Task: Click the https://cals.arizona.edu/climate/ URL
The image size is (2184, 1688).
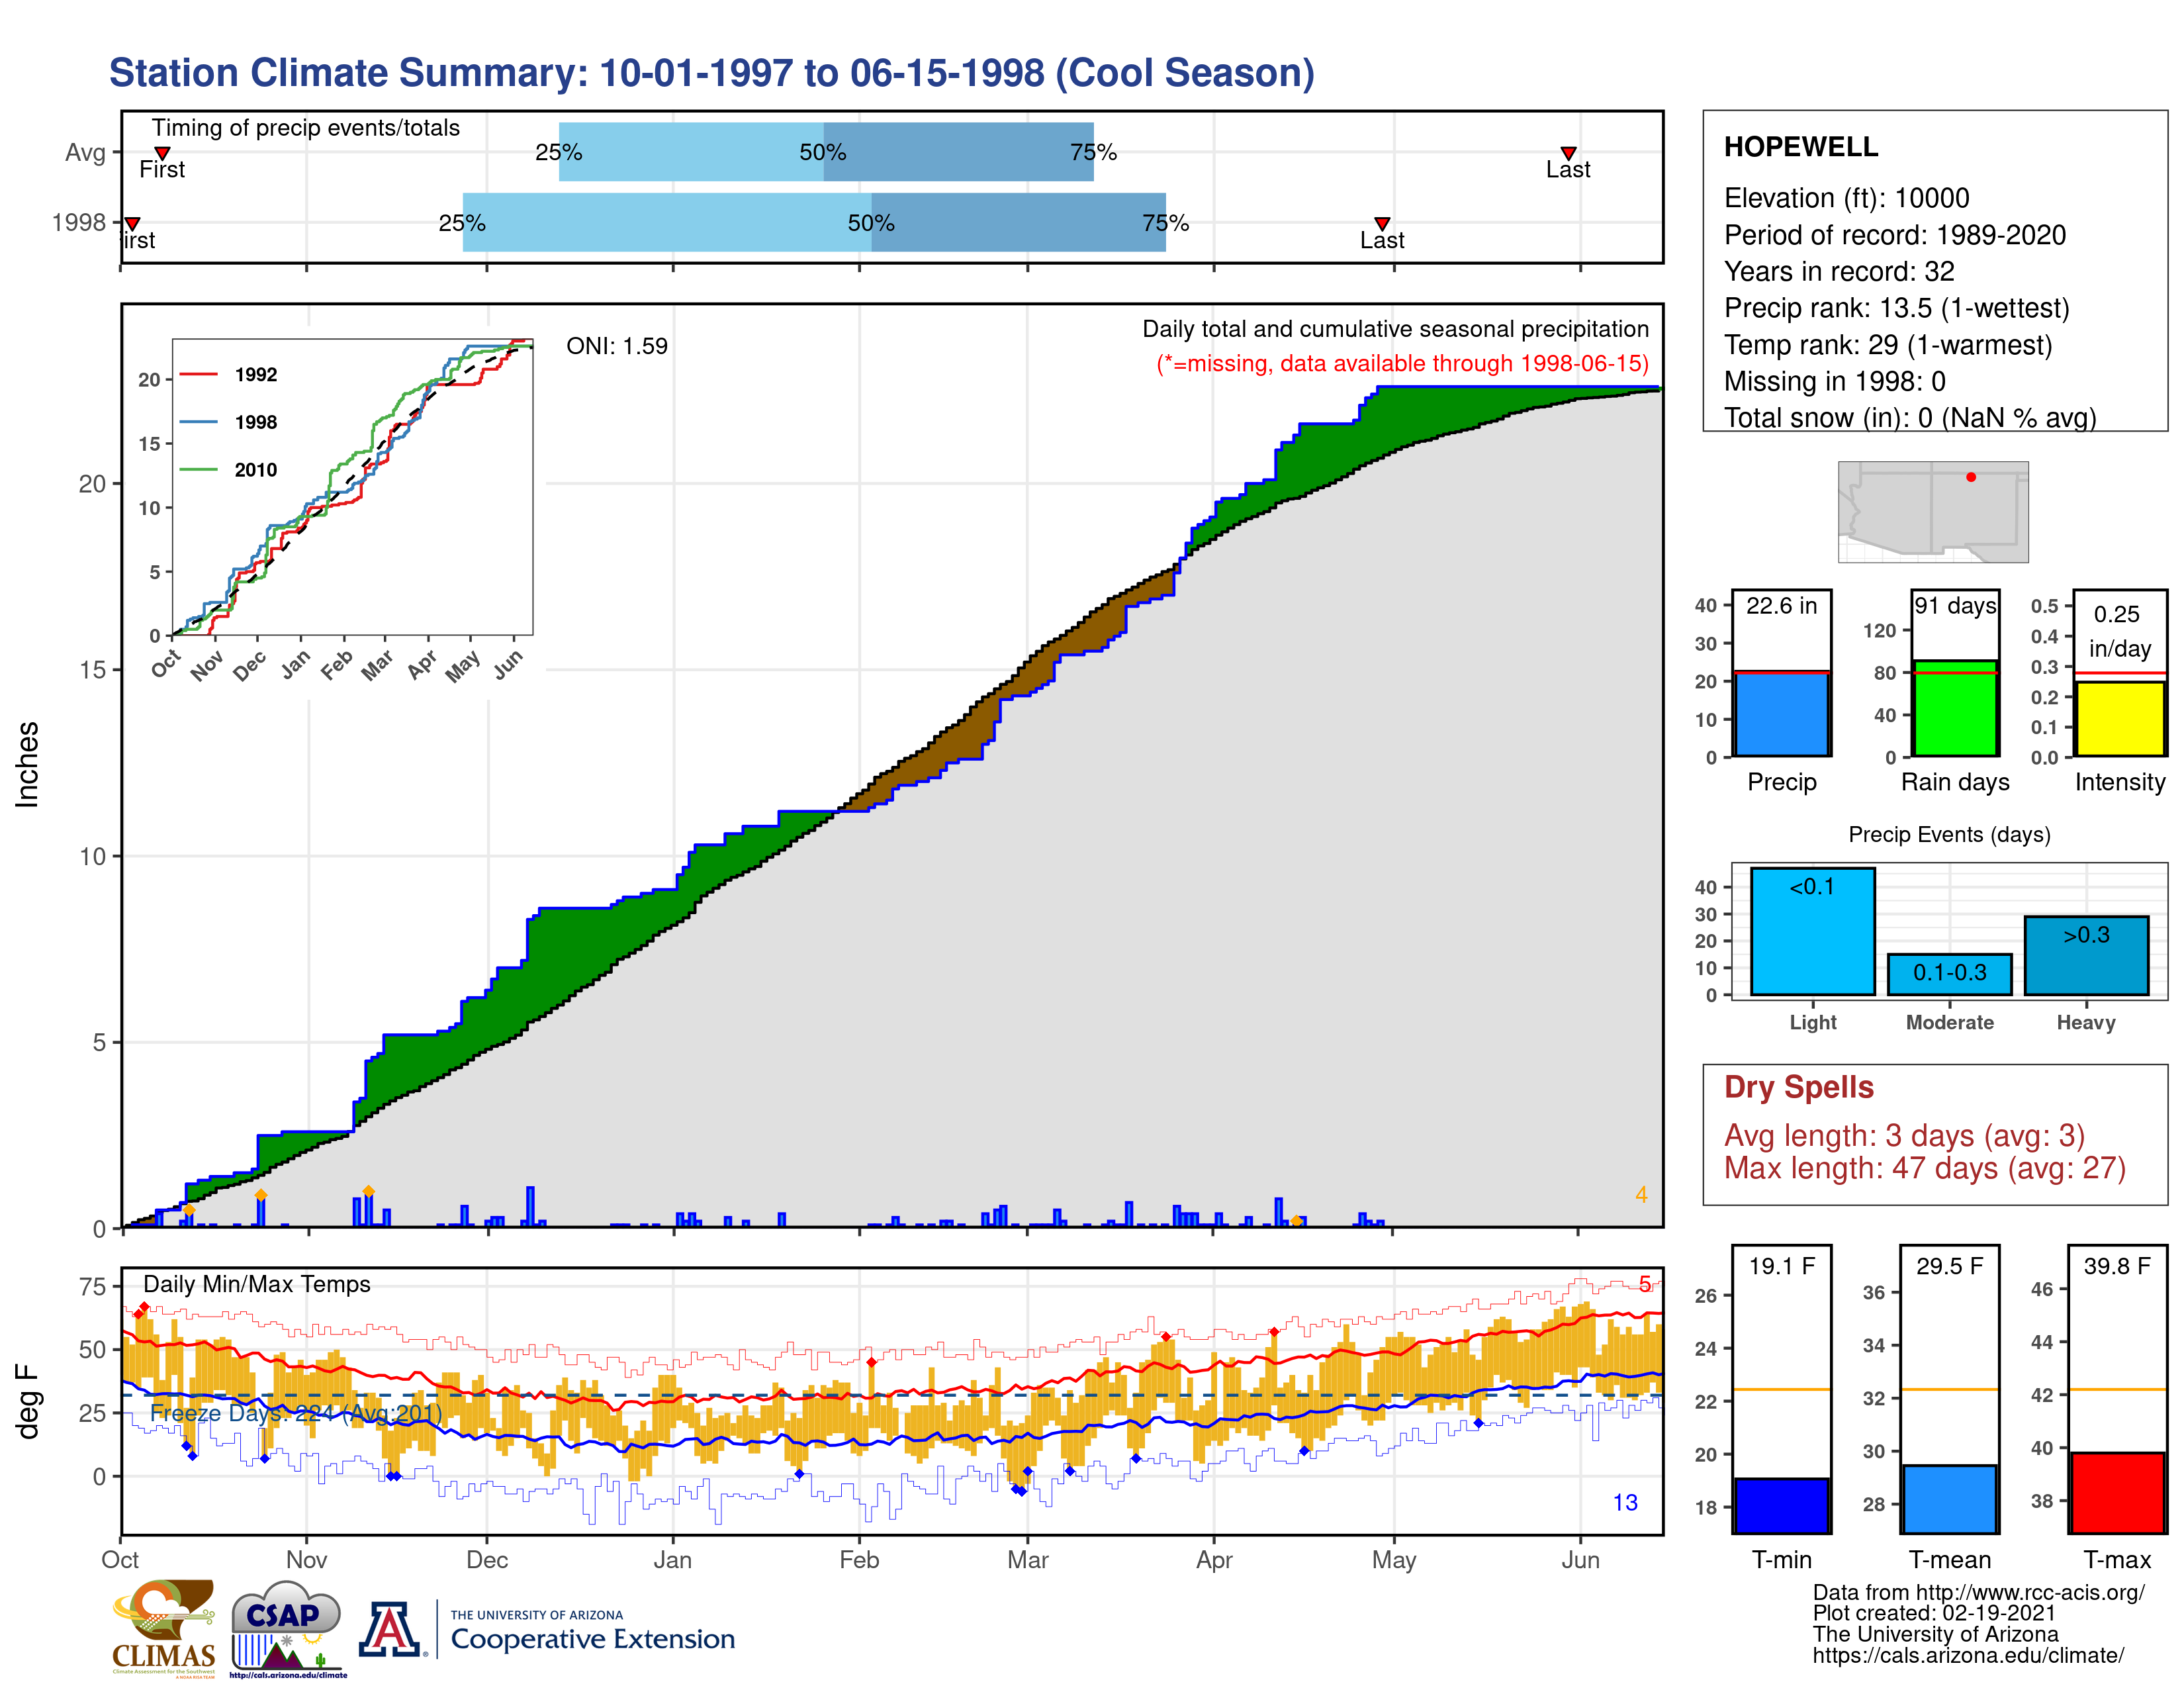Action: [x=1968, y=1655]
